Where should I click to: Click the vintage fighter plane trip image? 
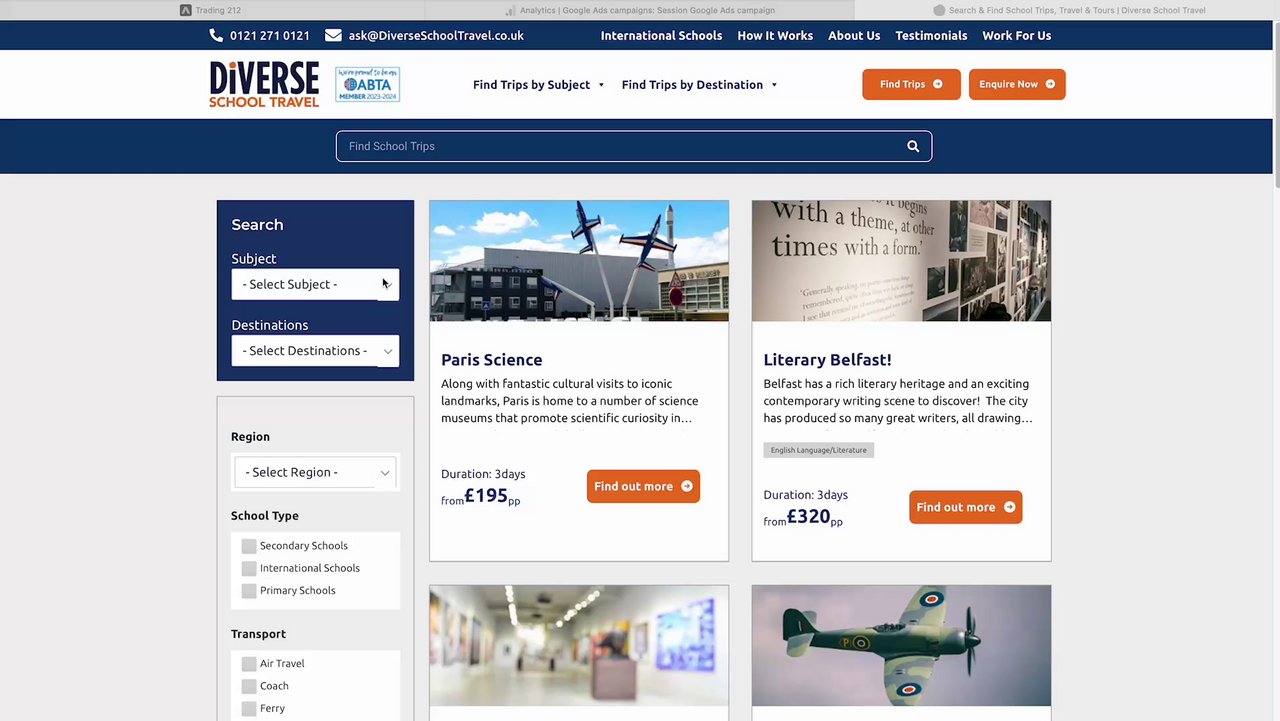[x=901, y=646]
